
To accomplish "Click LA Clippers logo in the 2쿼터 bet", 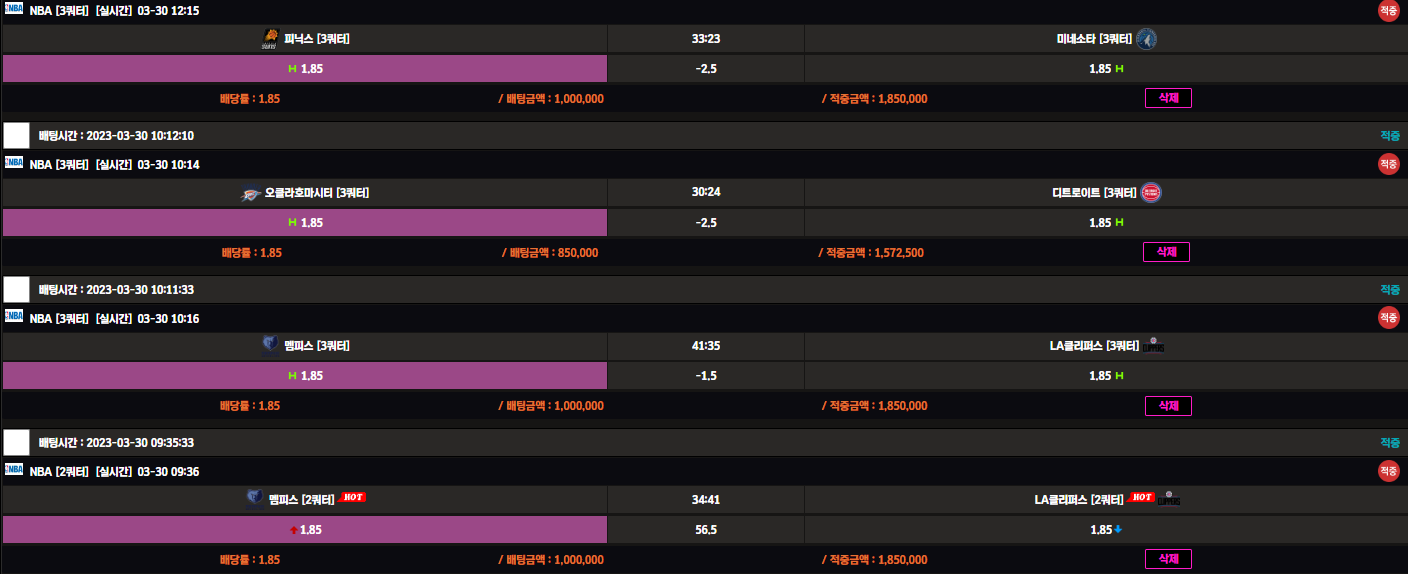I will click(x=1169, y=499).
